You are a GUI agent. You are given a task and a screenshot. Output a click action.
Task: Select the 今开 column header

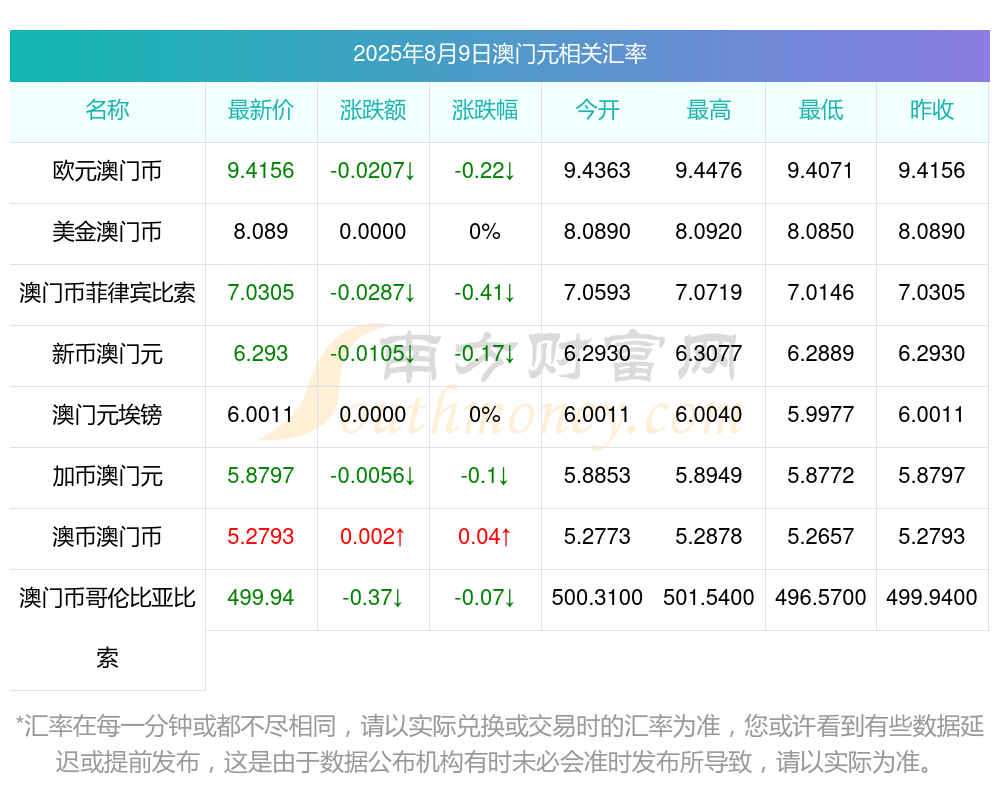(x=597, y=110)
